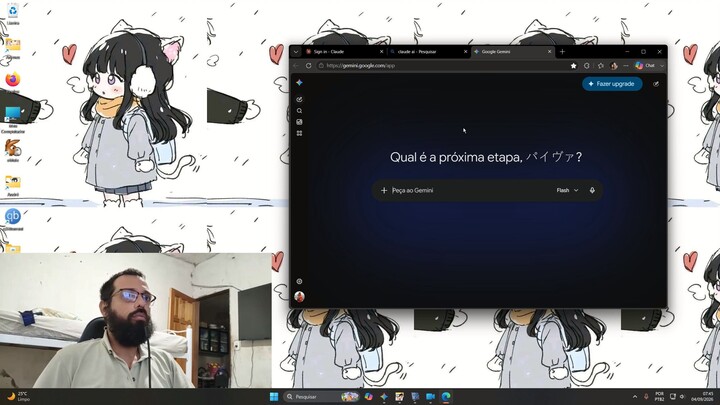This screenshot has height=405, width=720.
Task: Click the microphone icon in prompt box
Action: click(592, 190)
